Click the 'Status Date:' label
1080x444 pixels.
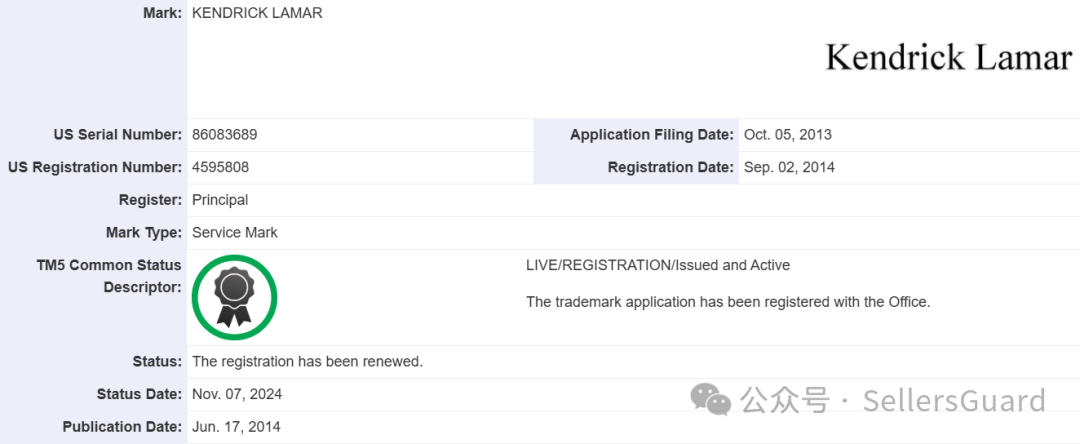140,394
